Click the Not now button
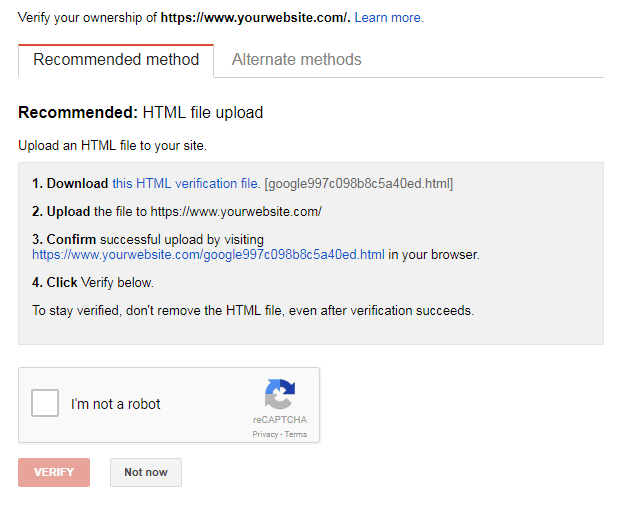Image resolution: width=634 pixels, height=505 pixels. [146, 472]
